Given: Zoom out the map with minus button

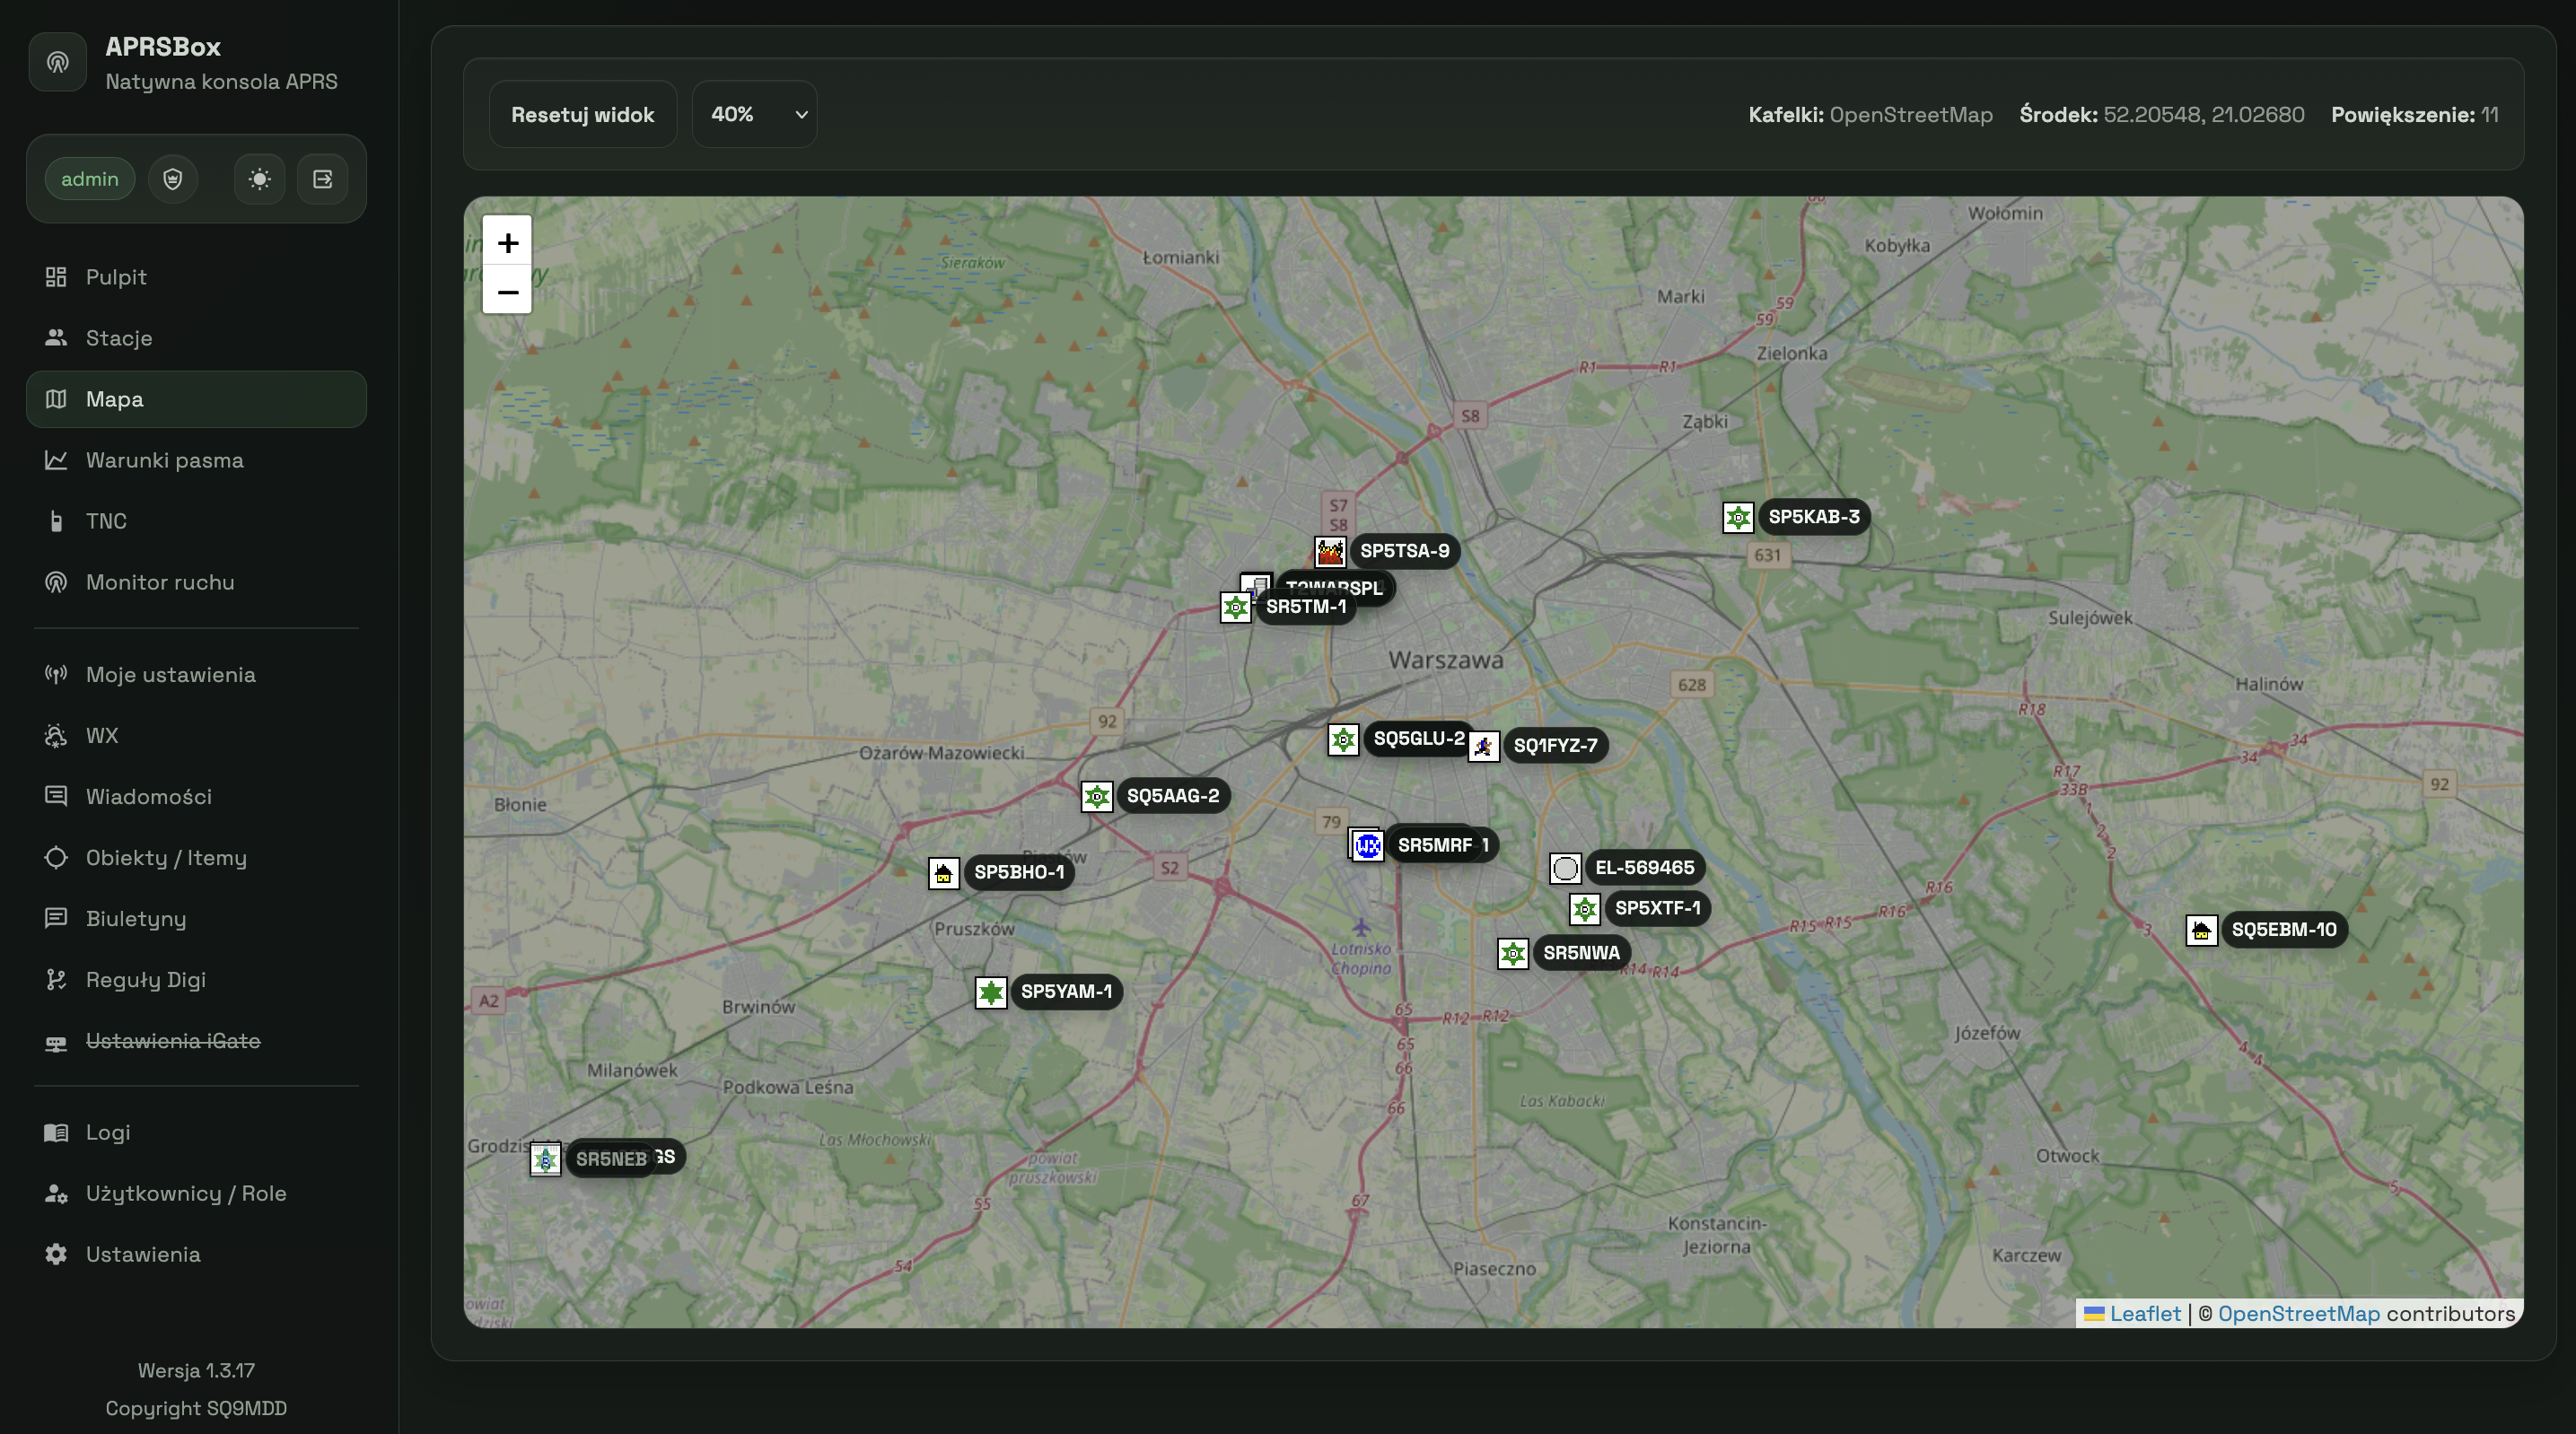Looking at the screenshot, I should pyautogui.click(x=507, y=292).
